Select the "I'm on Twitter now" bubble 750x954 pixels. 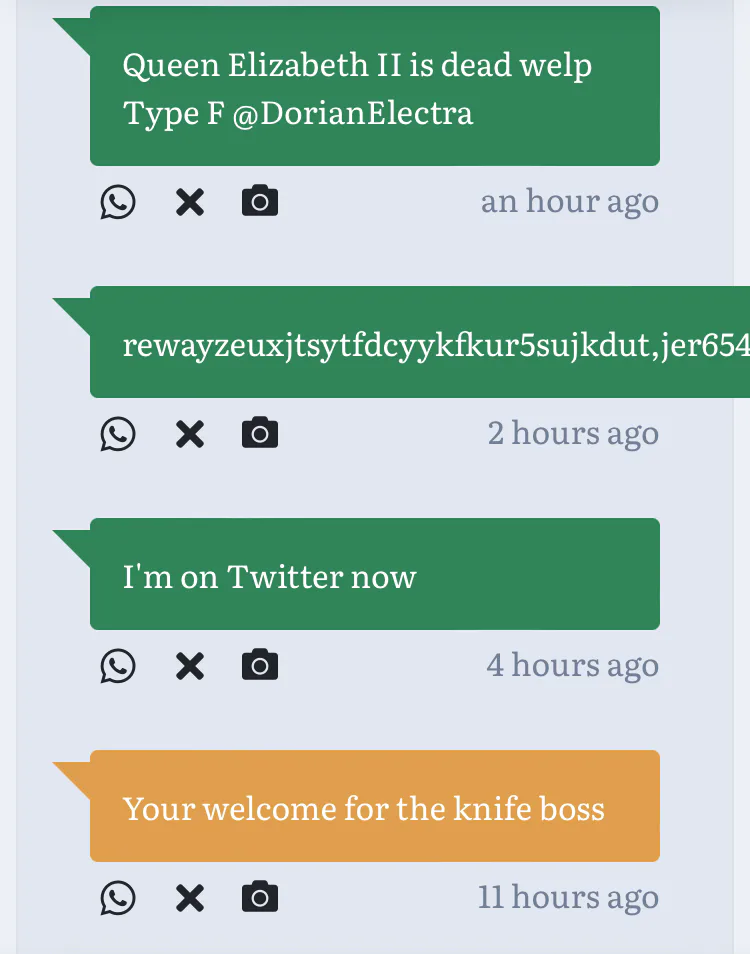click(x=374, y=575)
